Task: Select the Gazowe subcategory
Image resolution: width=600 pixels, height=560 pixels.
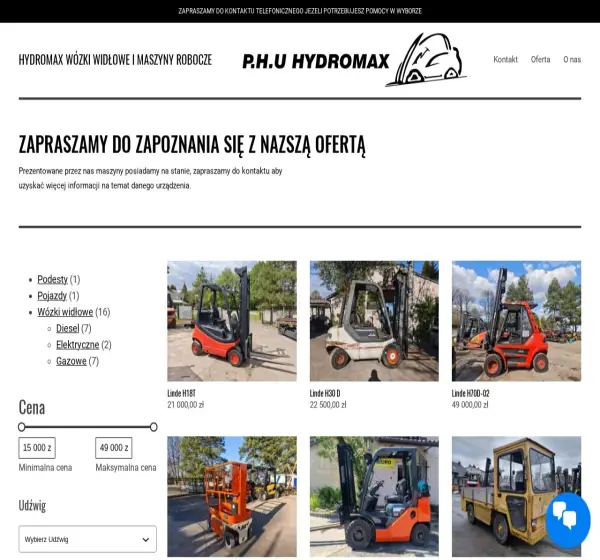Action: [x=71, y=361]
